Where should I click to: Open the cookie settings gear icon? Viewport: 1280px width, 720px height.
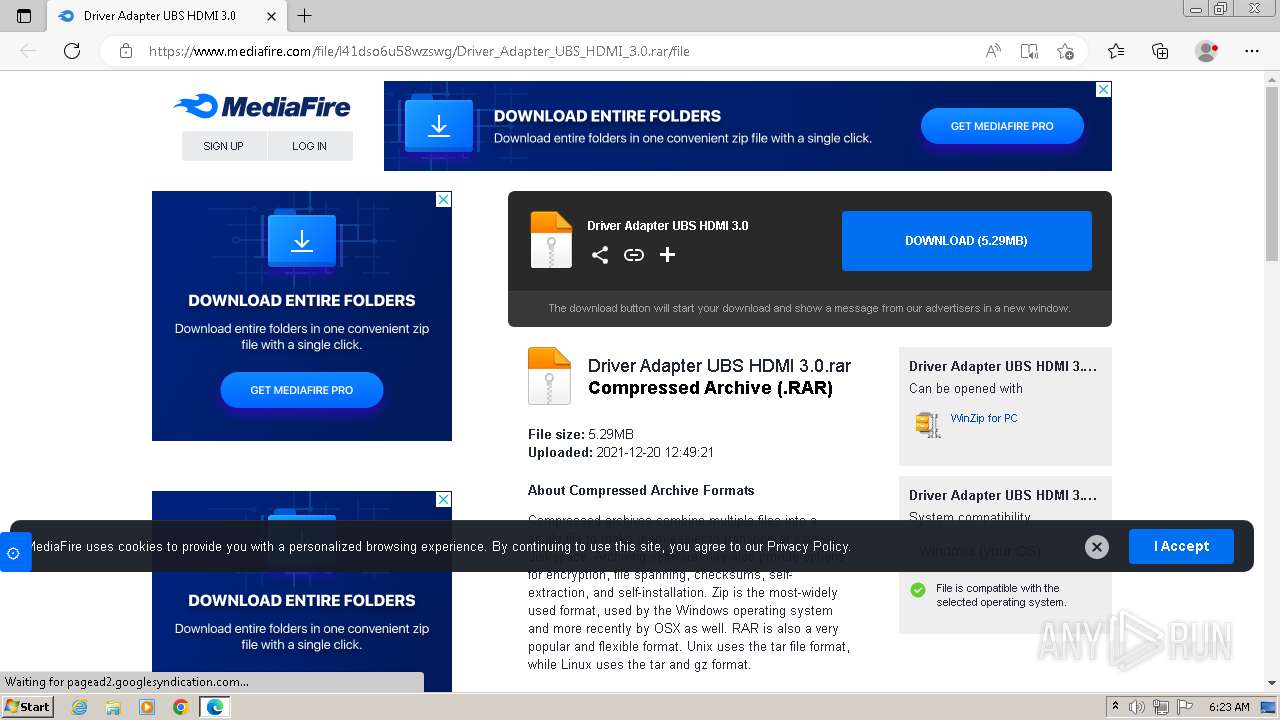14,553
